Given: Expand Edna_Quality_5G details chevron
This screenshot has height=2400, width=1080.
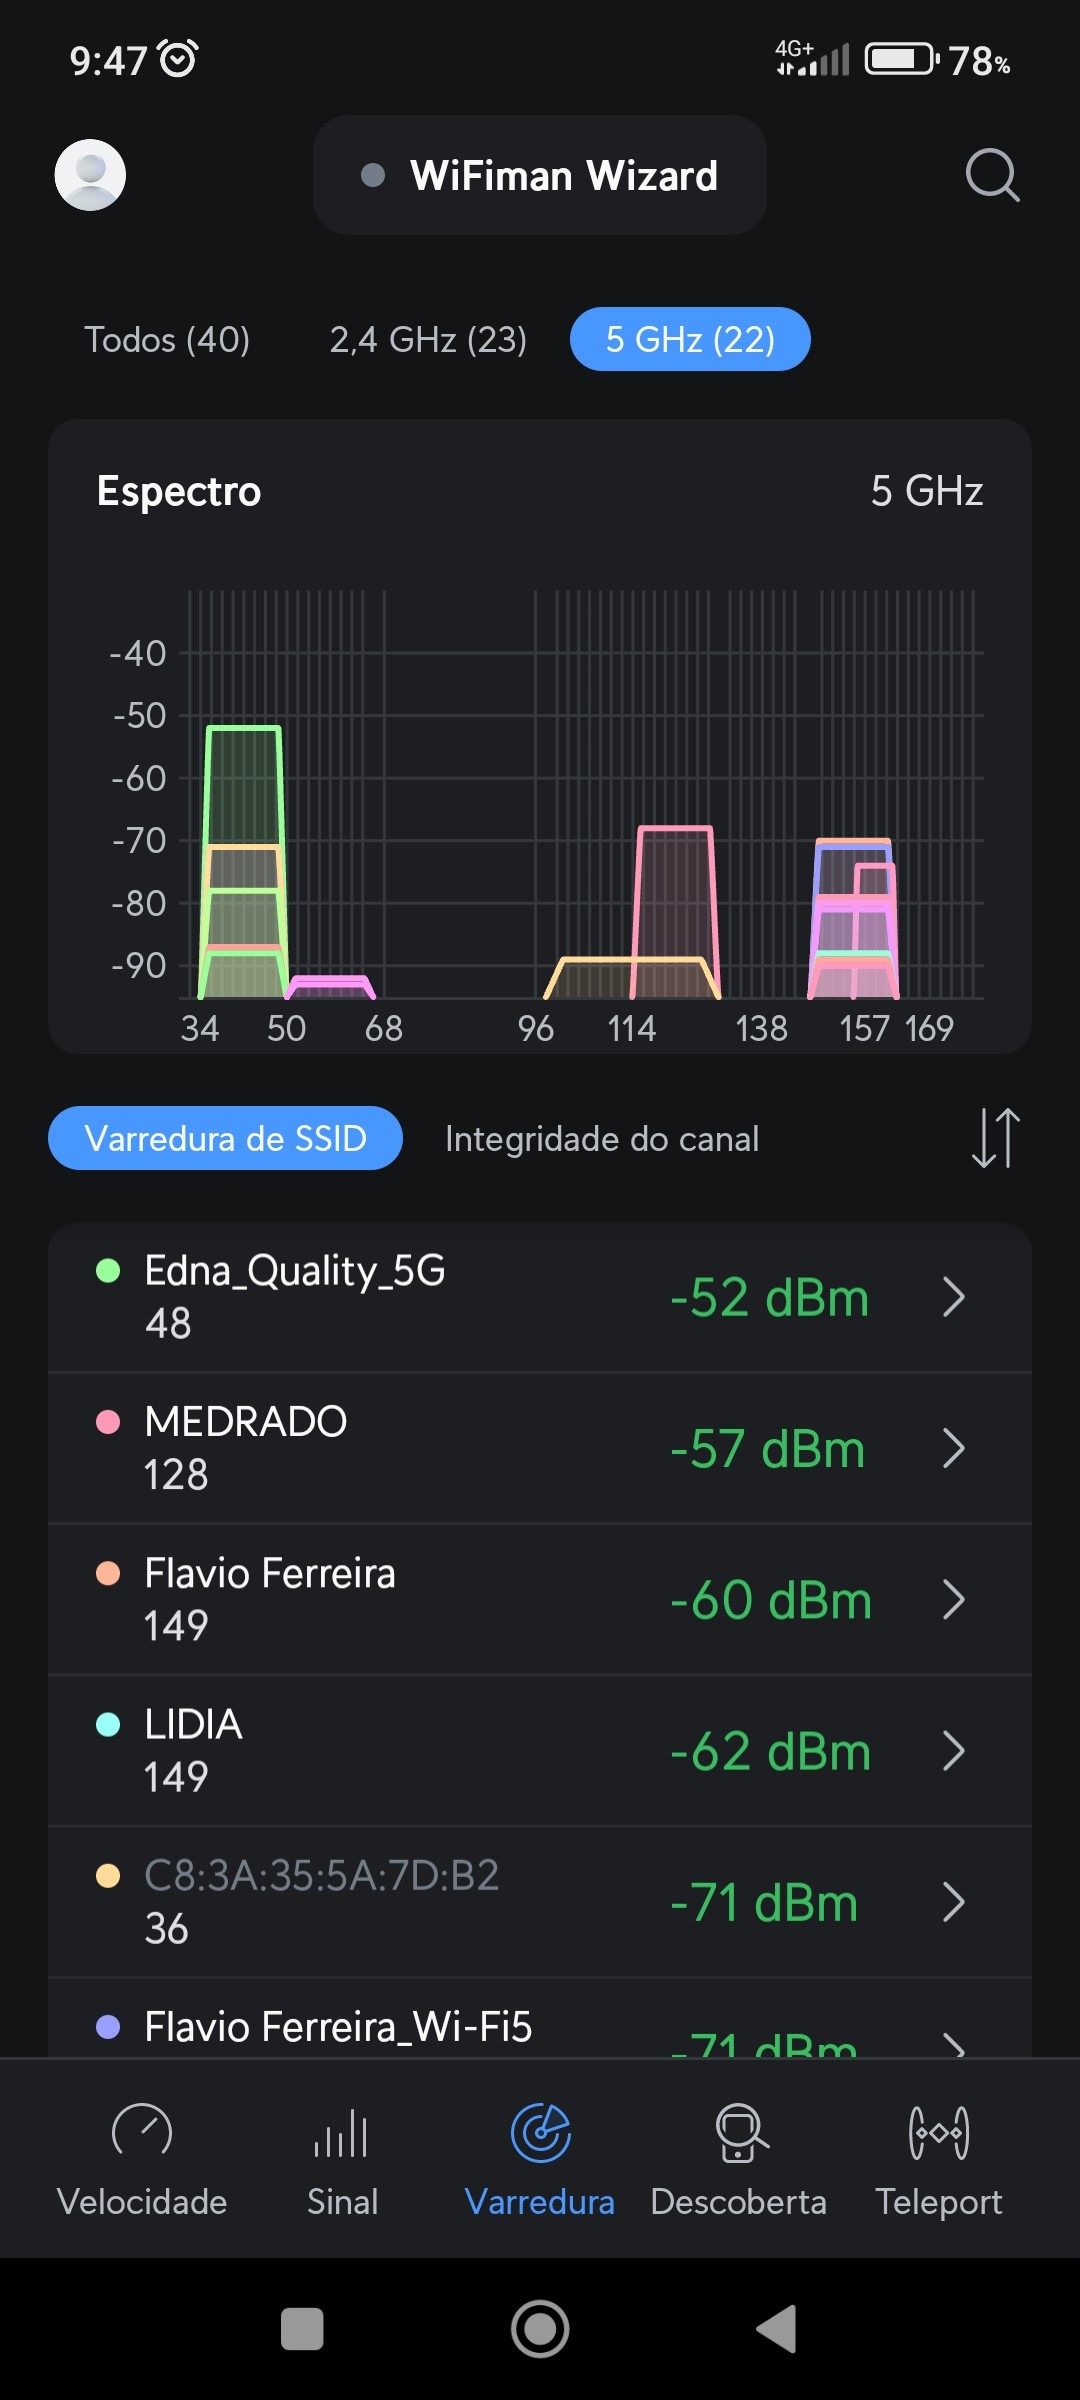Looking at the screenshot, I should click(x=953, y=1297).
